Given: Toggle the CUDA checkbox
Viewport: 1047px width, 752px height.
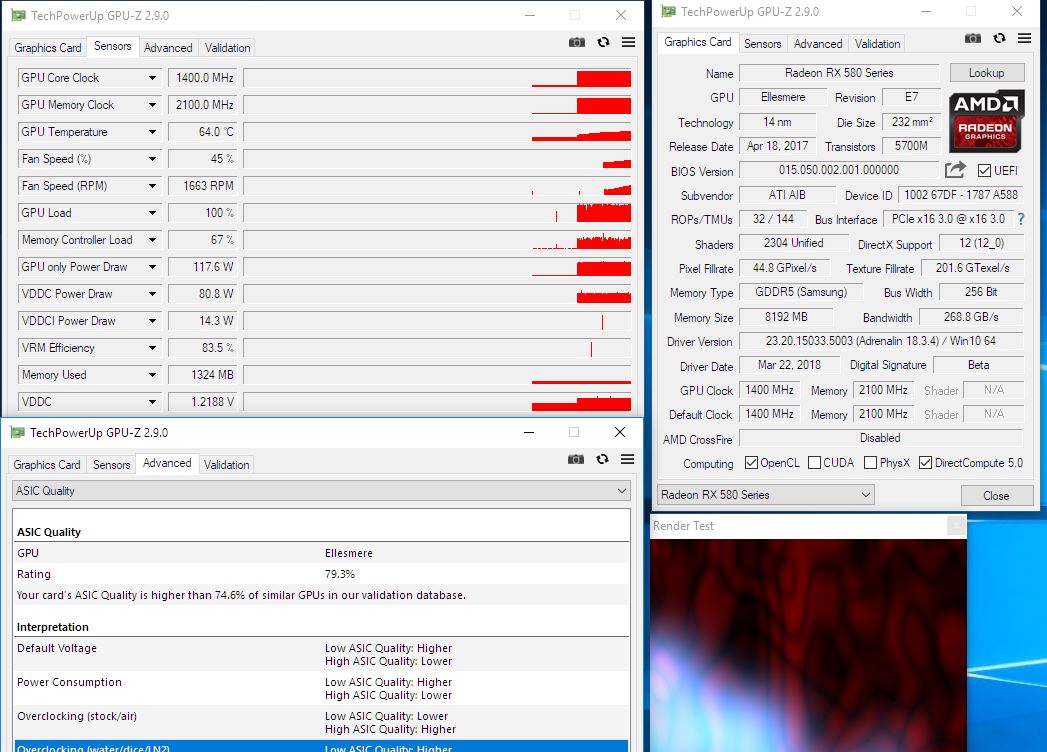Looking at the screenshot, I should tap(814, 463).
